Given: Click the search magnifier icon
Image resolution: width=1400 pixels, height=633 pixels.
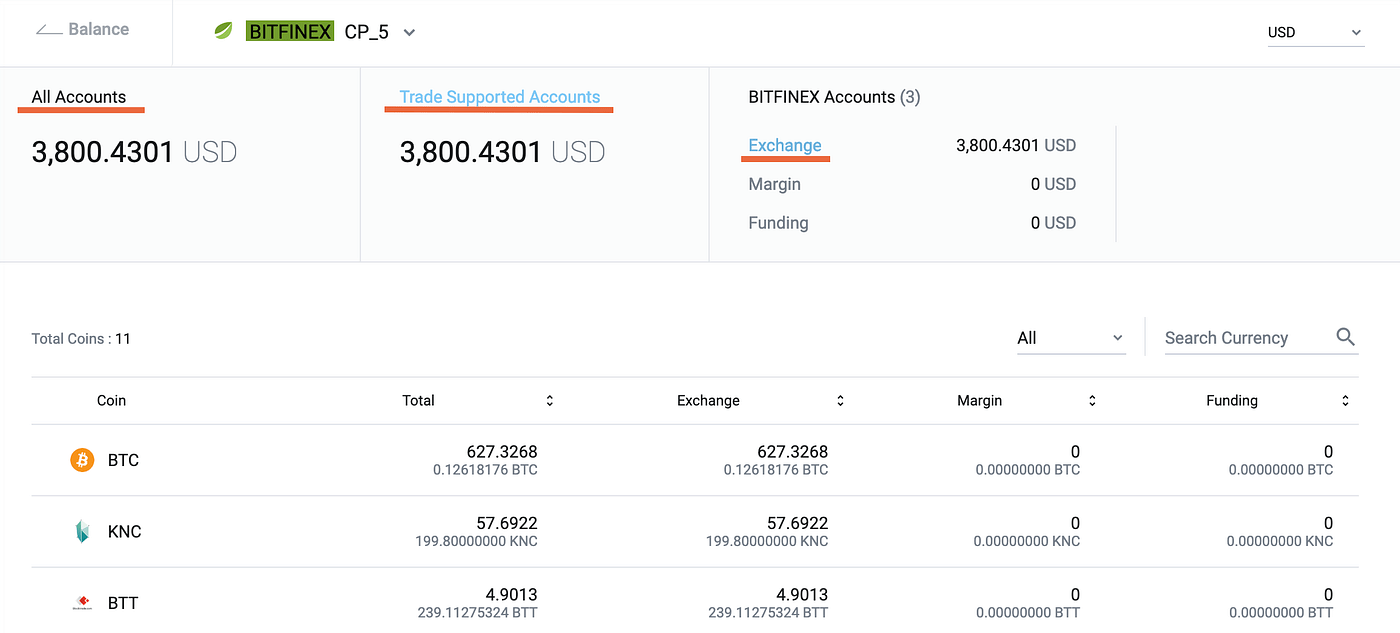Looking at the screenshot, I should tap(1345, 337).
